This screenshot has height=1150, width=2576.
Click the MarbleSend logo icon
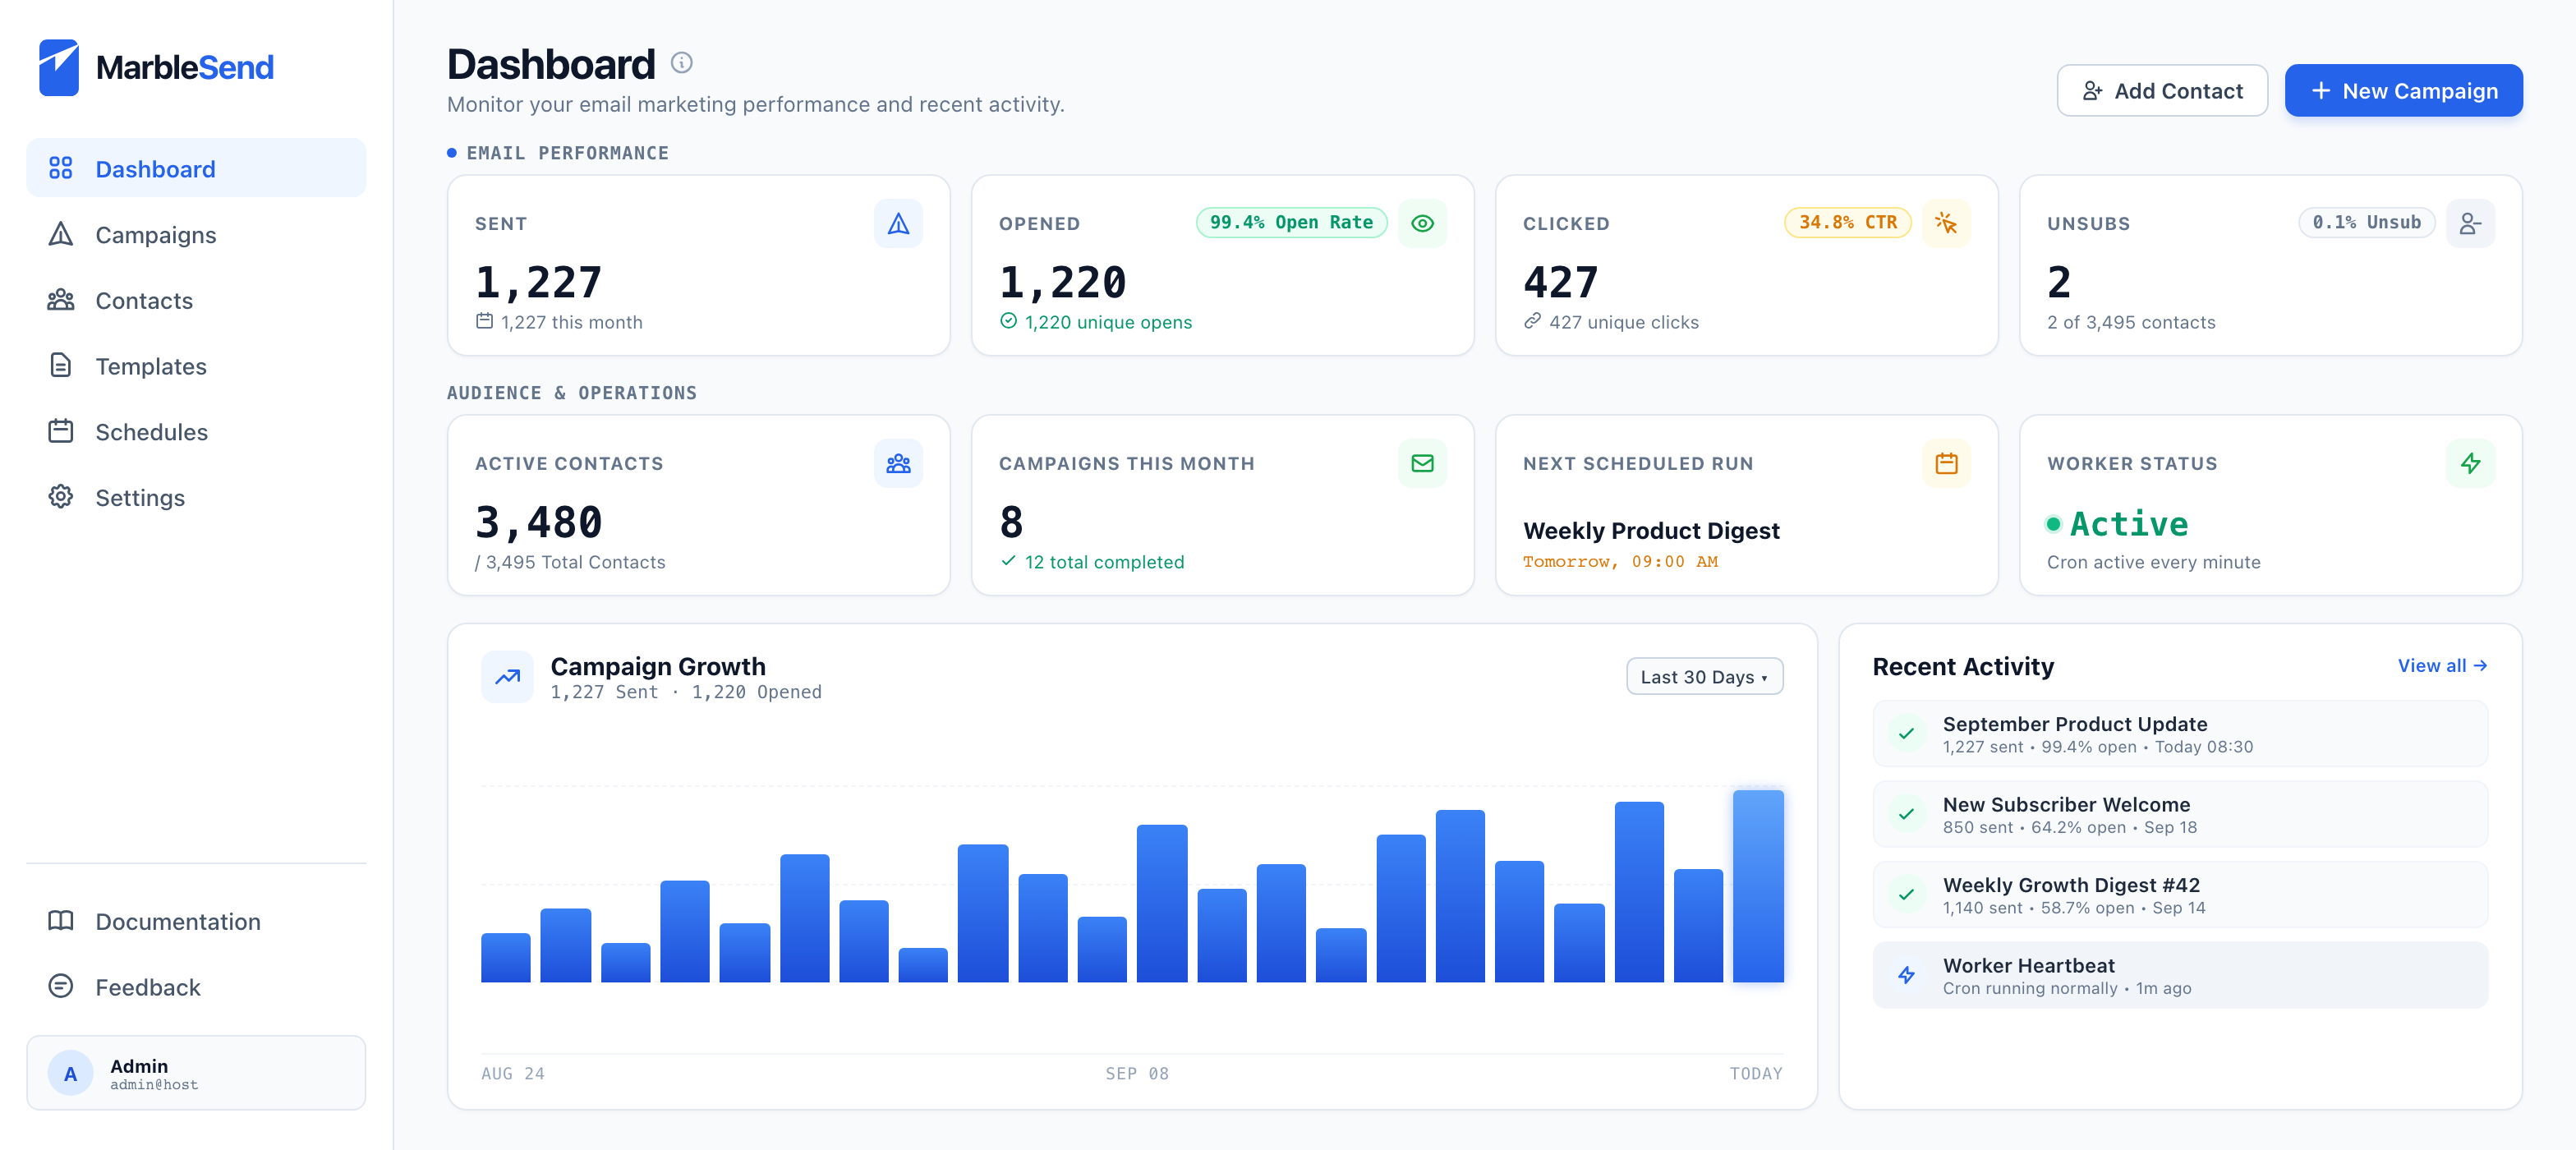tap(59, 67)
